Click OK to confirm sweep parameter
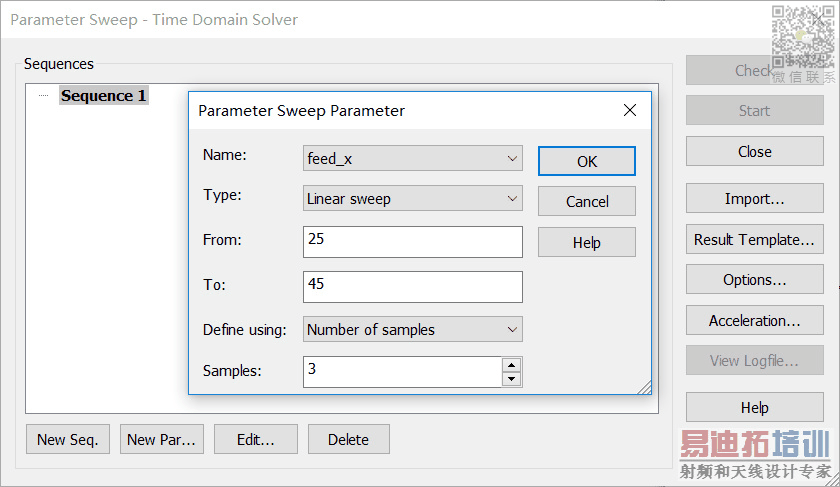 (x=587, y=161)
